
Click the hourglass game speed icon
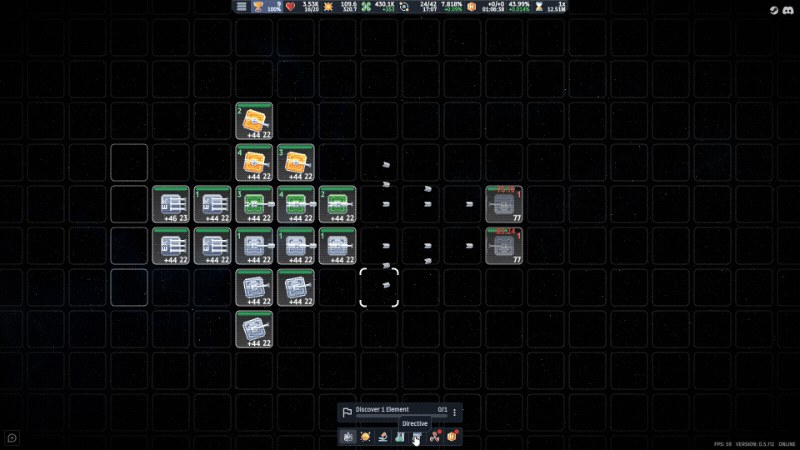[539, 7]
